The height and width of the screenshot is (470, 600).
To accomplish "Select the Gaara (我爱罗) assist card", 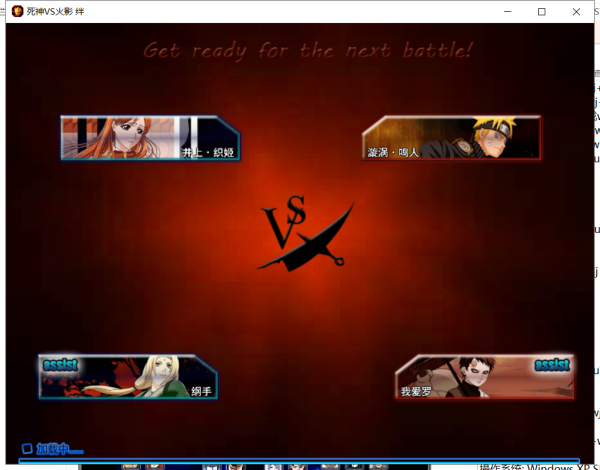I will [x=484, y=377].
